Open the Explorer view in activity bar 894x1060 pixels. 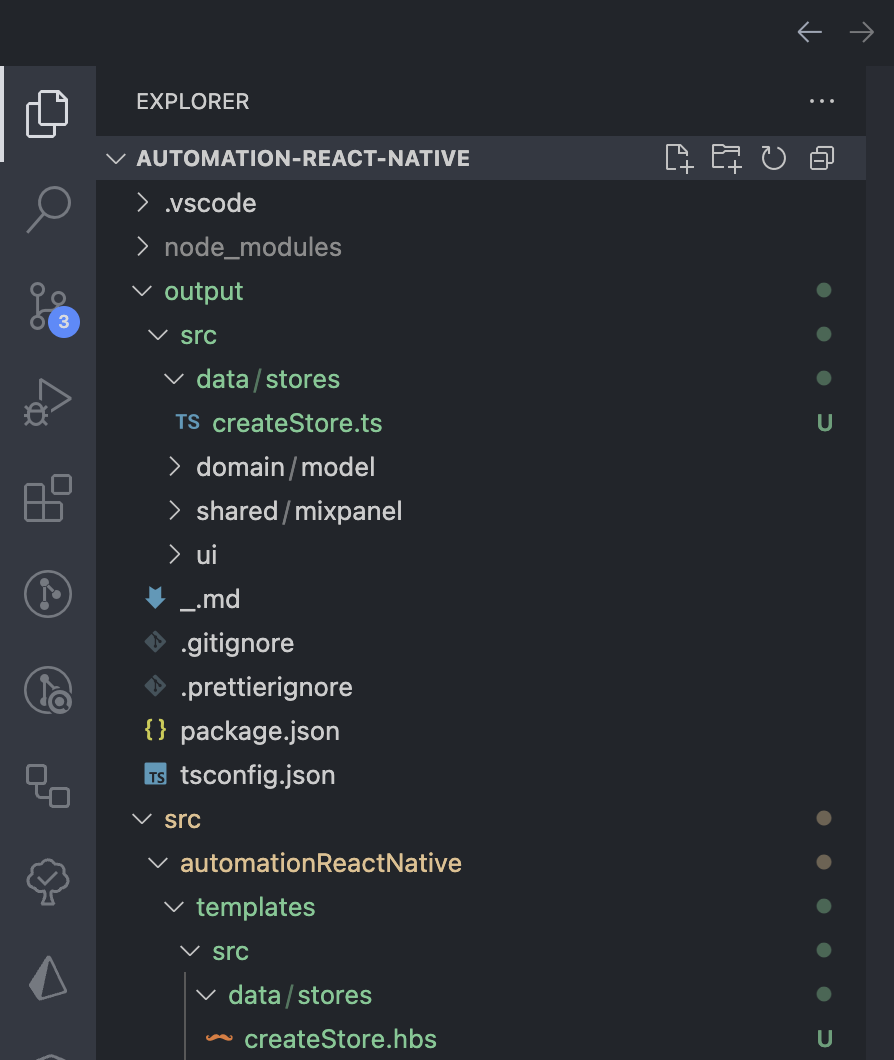47,113
